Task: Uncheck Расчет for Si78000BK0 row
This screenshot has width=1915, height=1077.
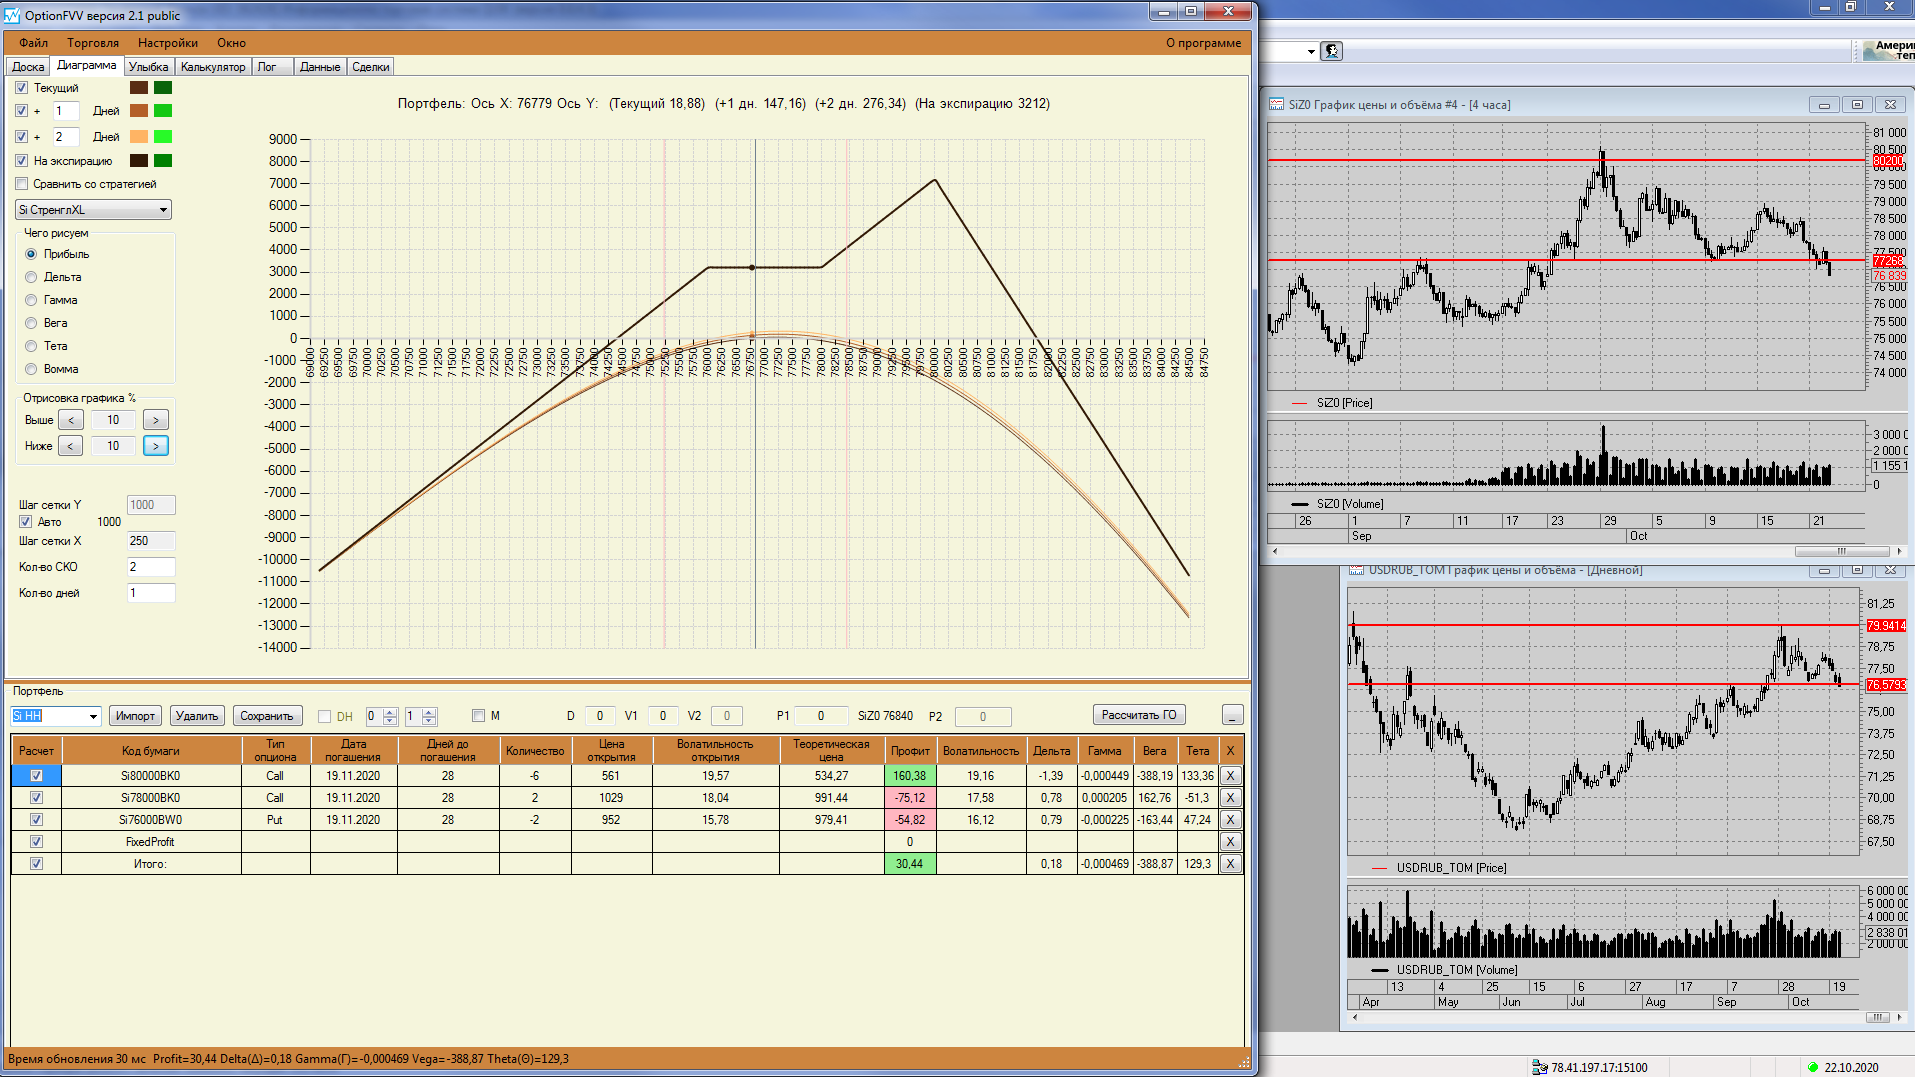Action: coord(37,798)
